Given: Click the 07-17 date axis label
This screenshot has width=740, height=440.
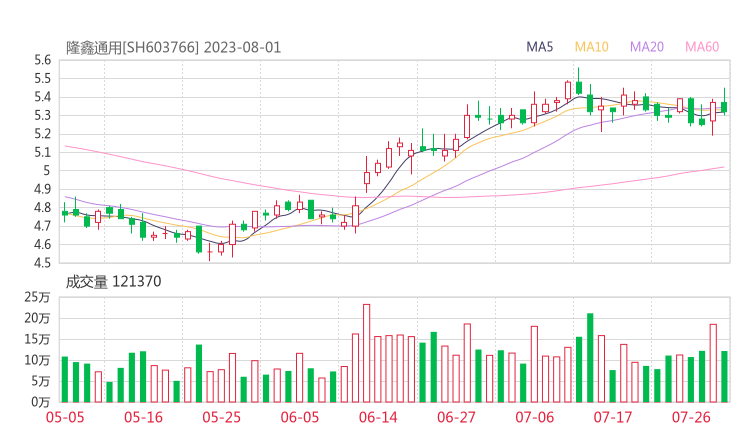Looking at the screenshot, I should [x=613, y=417].
